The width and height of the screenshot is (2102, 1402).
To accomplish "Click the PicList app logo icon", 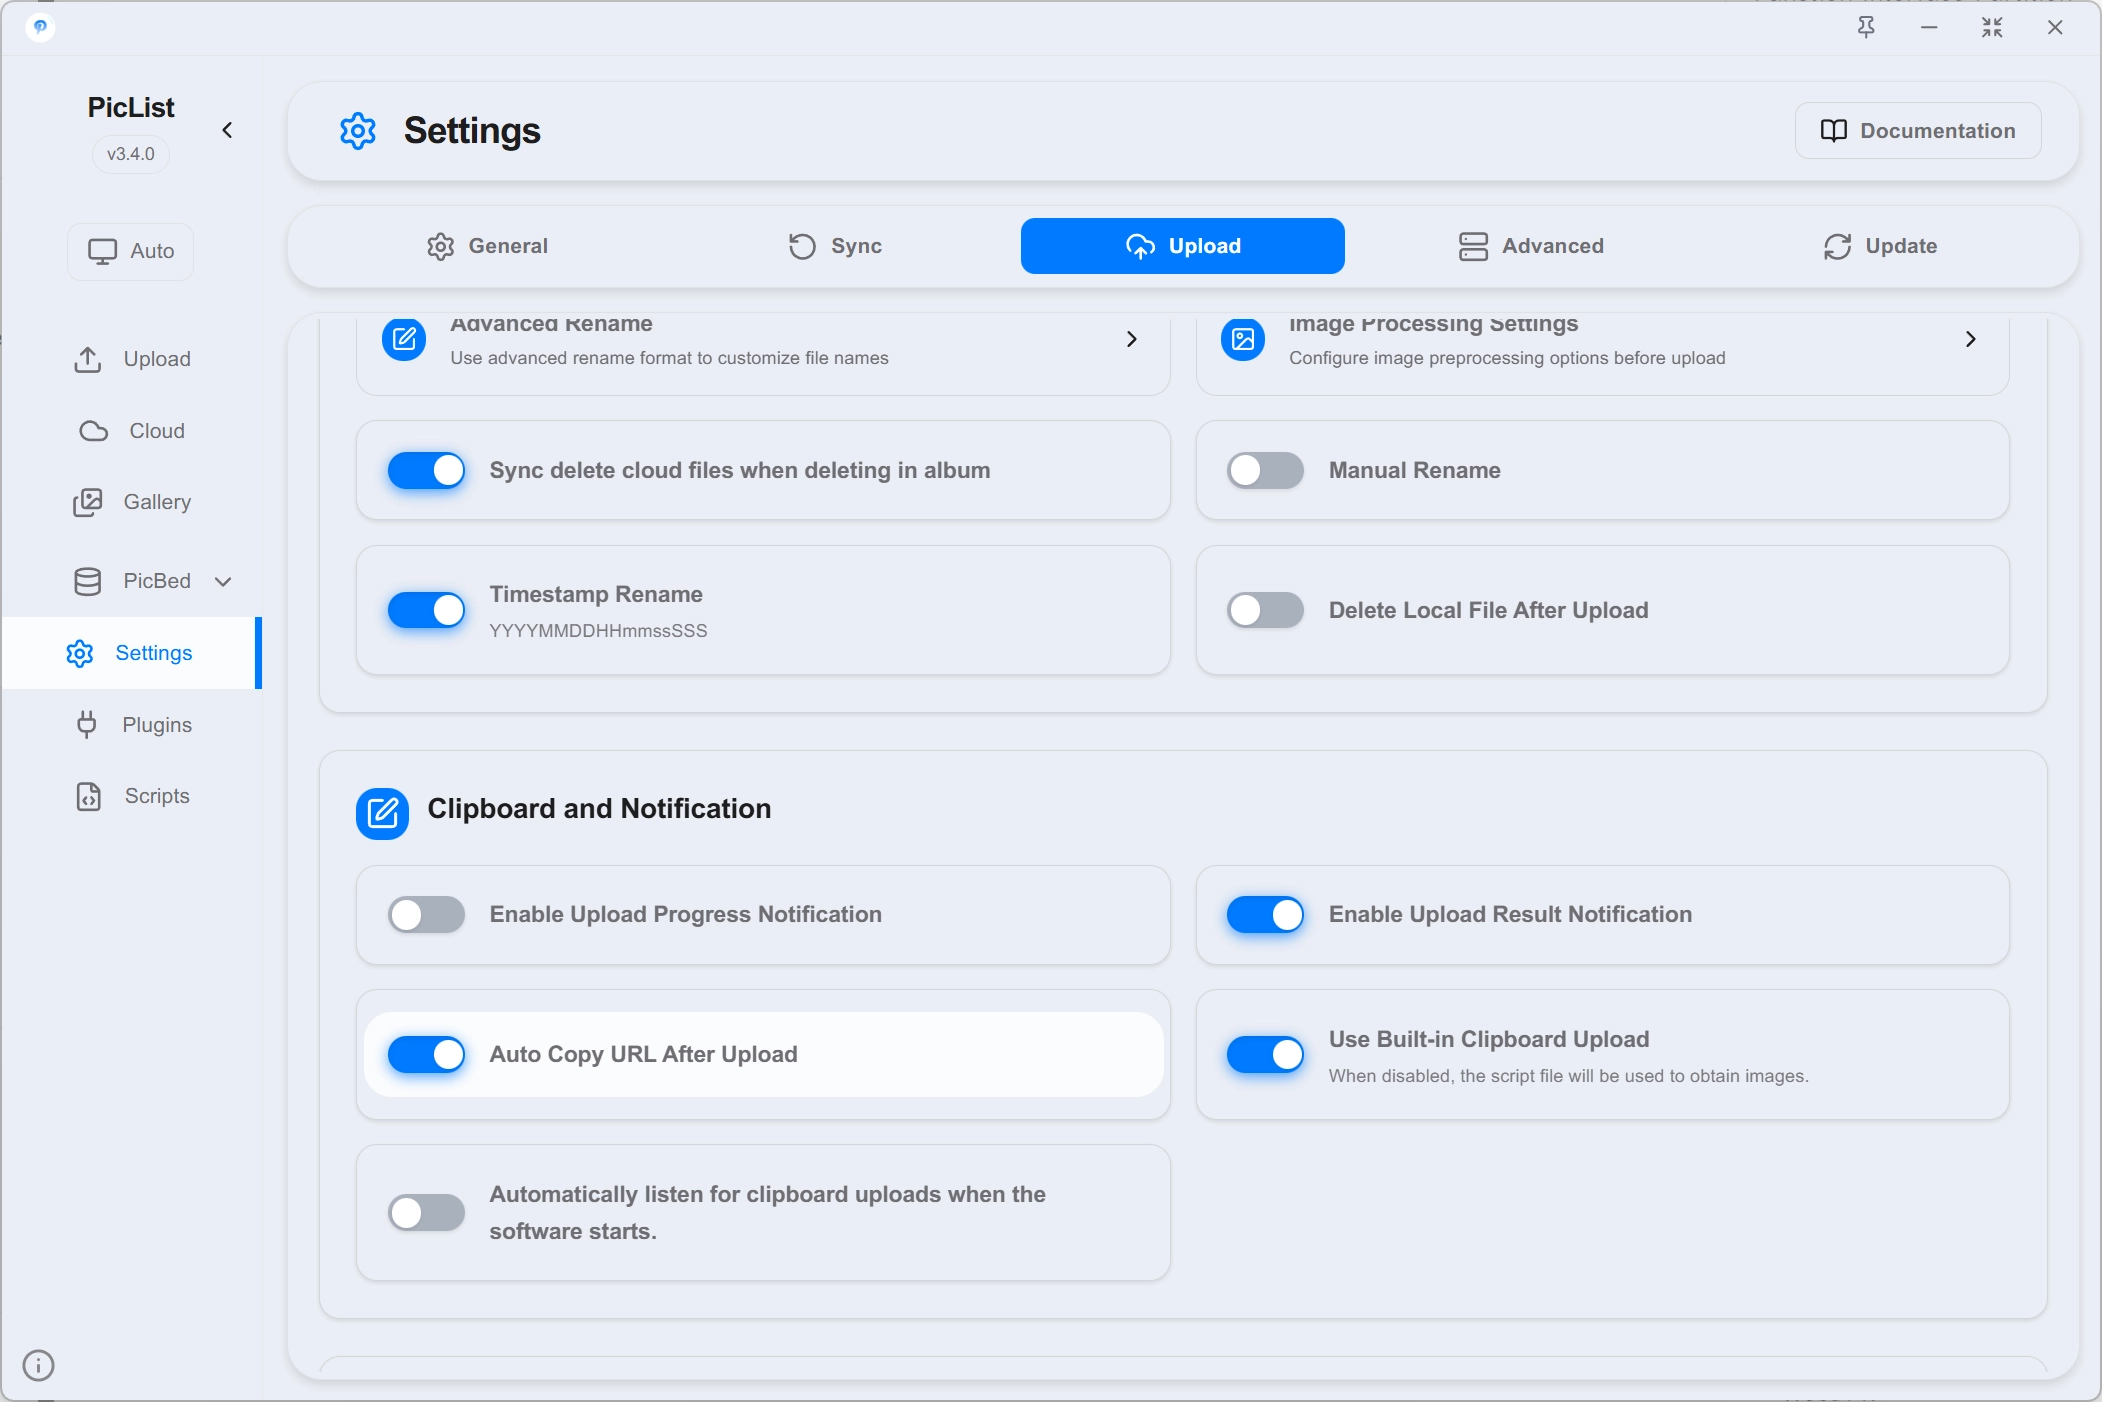I will (40, 27).
